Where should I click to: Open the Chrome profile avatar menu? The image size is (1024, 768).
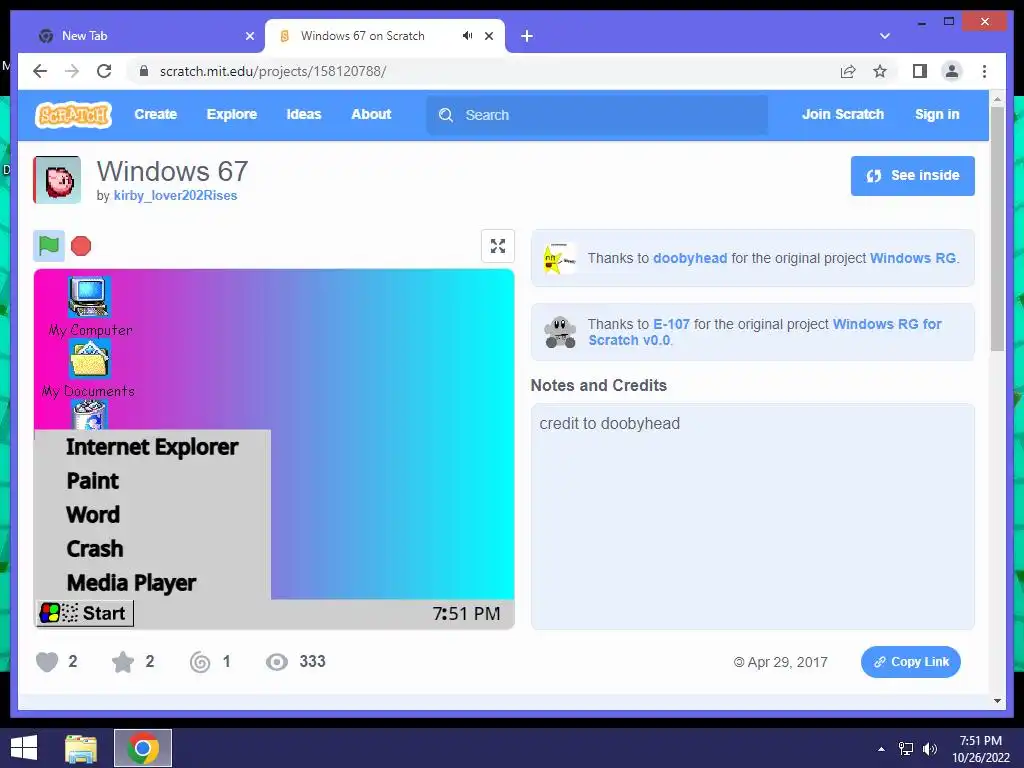[952, 71]
